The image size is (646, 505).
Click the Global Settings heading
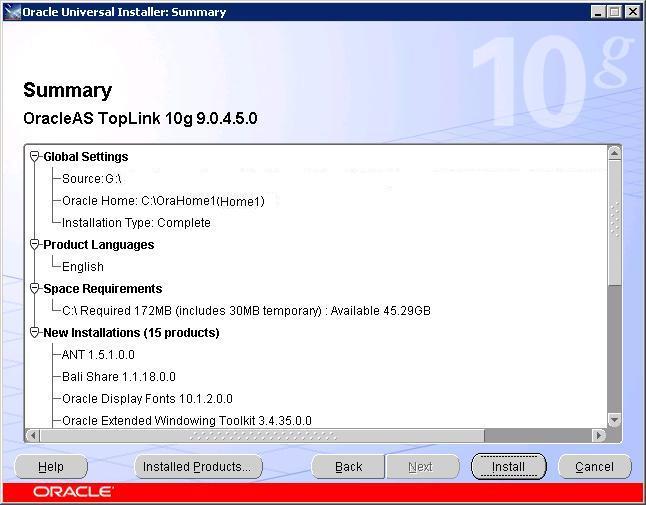[x=86, y=157]
